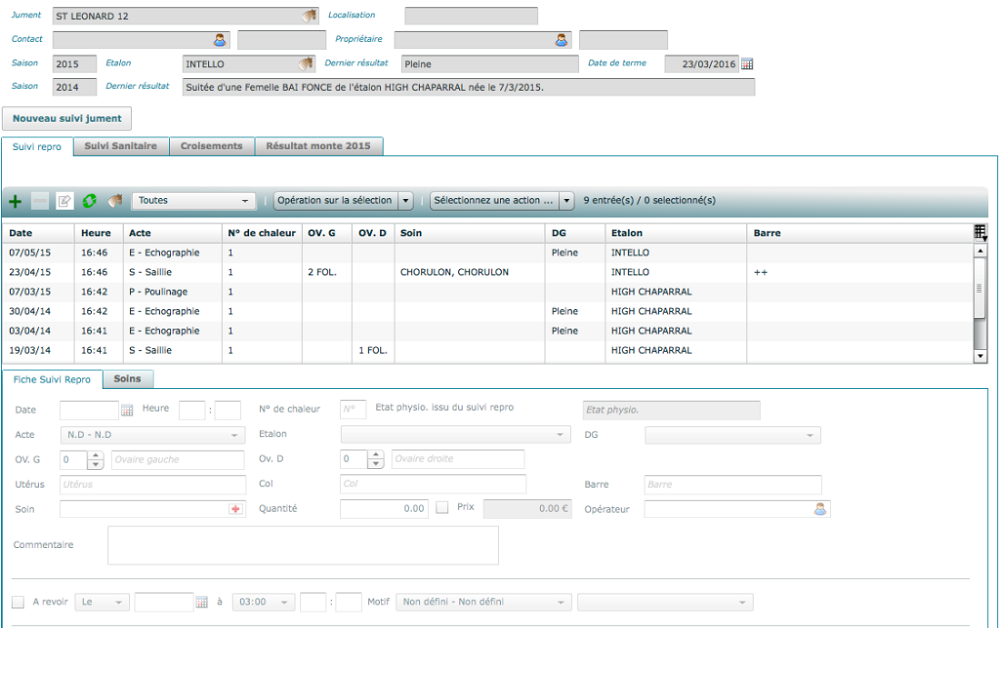1000x700 pixels.
Task: Increment OV. G stepper up arrow
Action: pos(96,455)
